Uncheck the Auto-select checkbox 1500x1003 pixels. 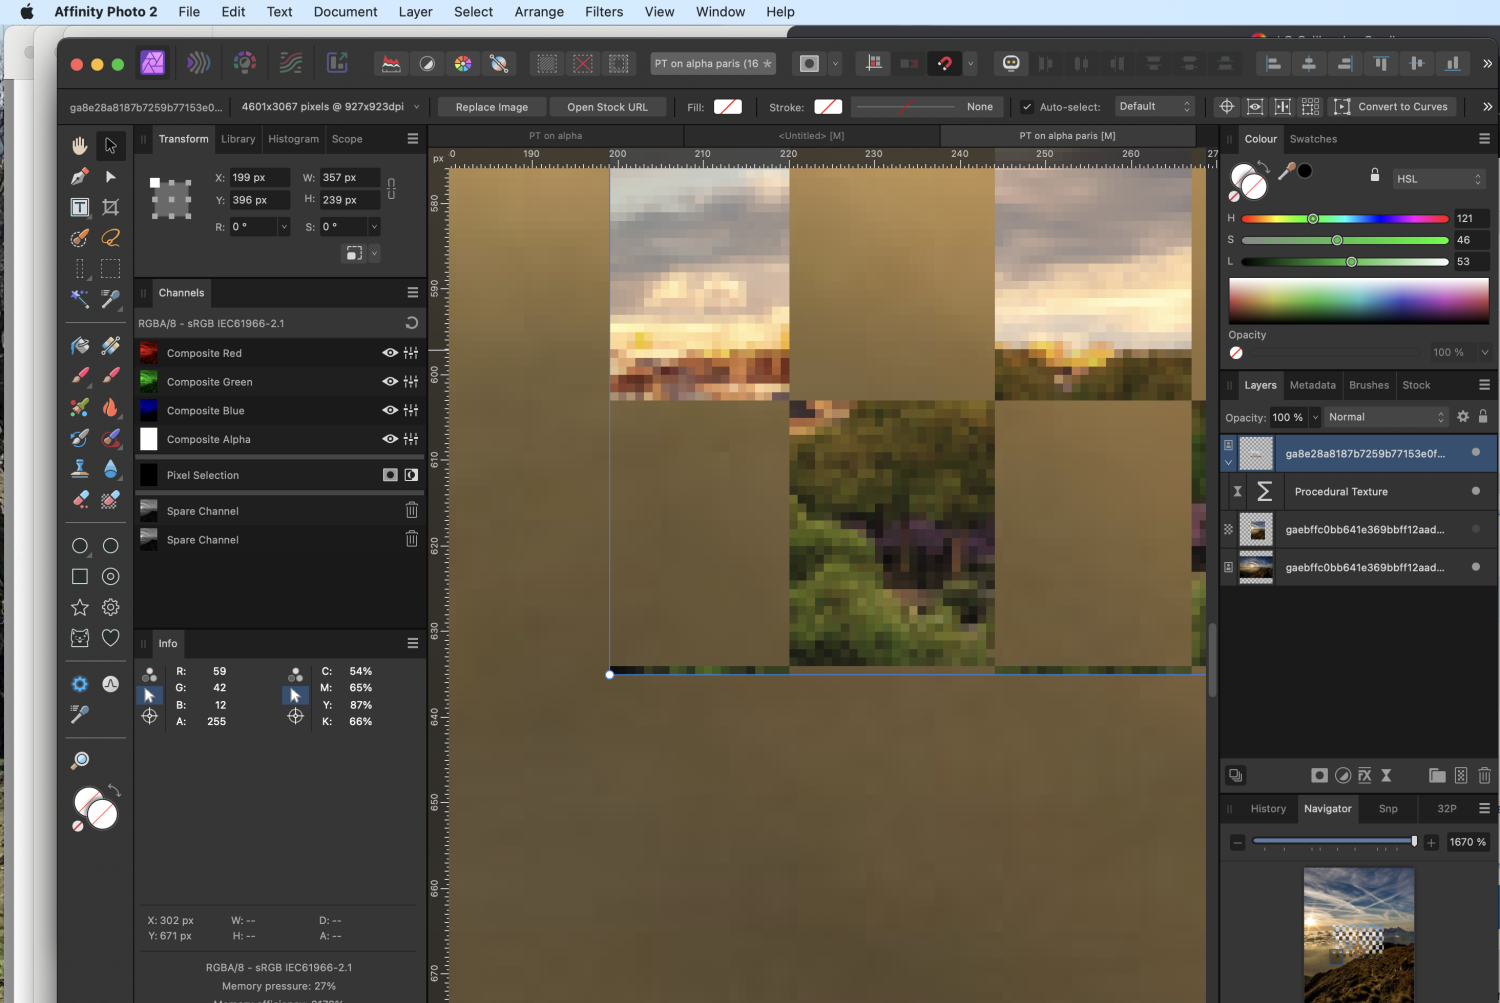(1027, 106)
